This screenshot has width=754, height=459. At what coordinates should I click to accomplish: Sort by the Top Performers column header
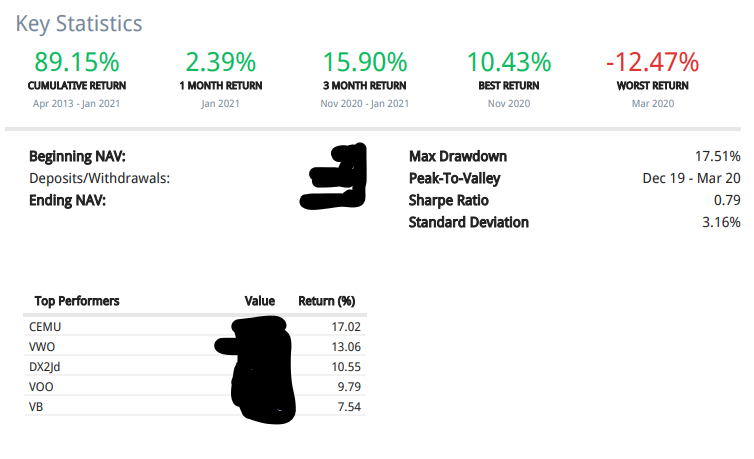(77, 300)
